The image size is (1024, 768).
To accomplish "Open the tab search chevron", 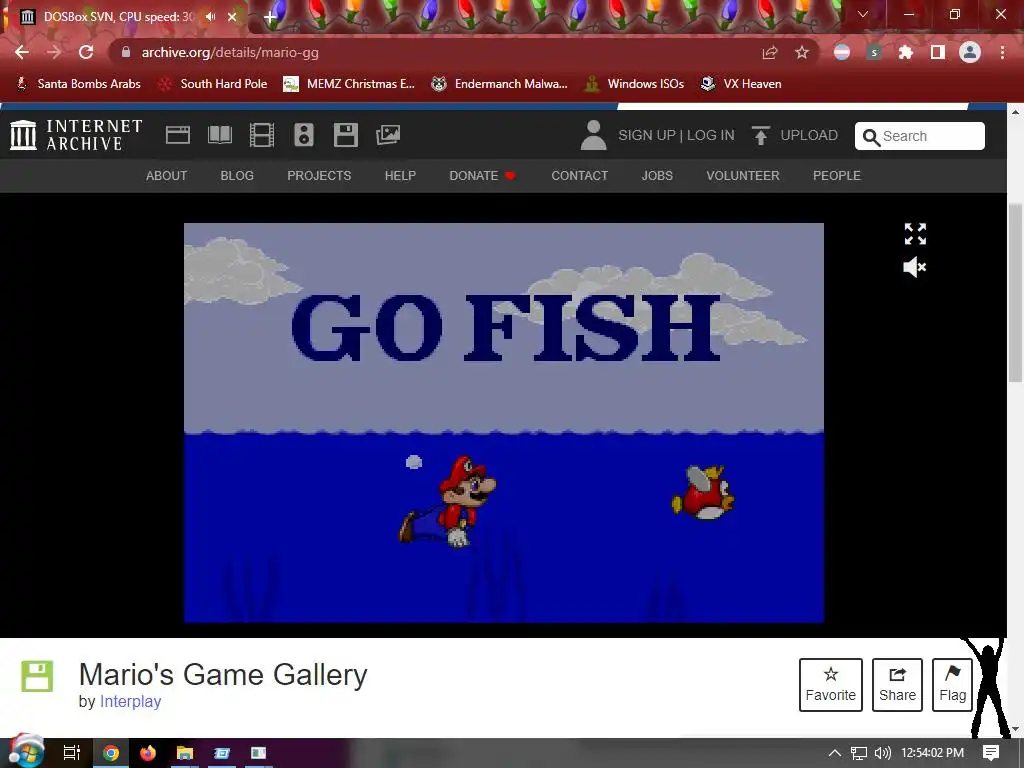I will tap(863, 14).
